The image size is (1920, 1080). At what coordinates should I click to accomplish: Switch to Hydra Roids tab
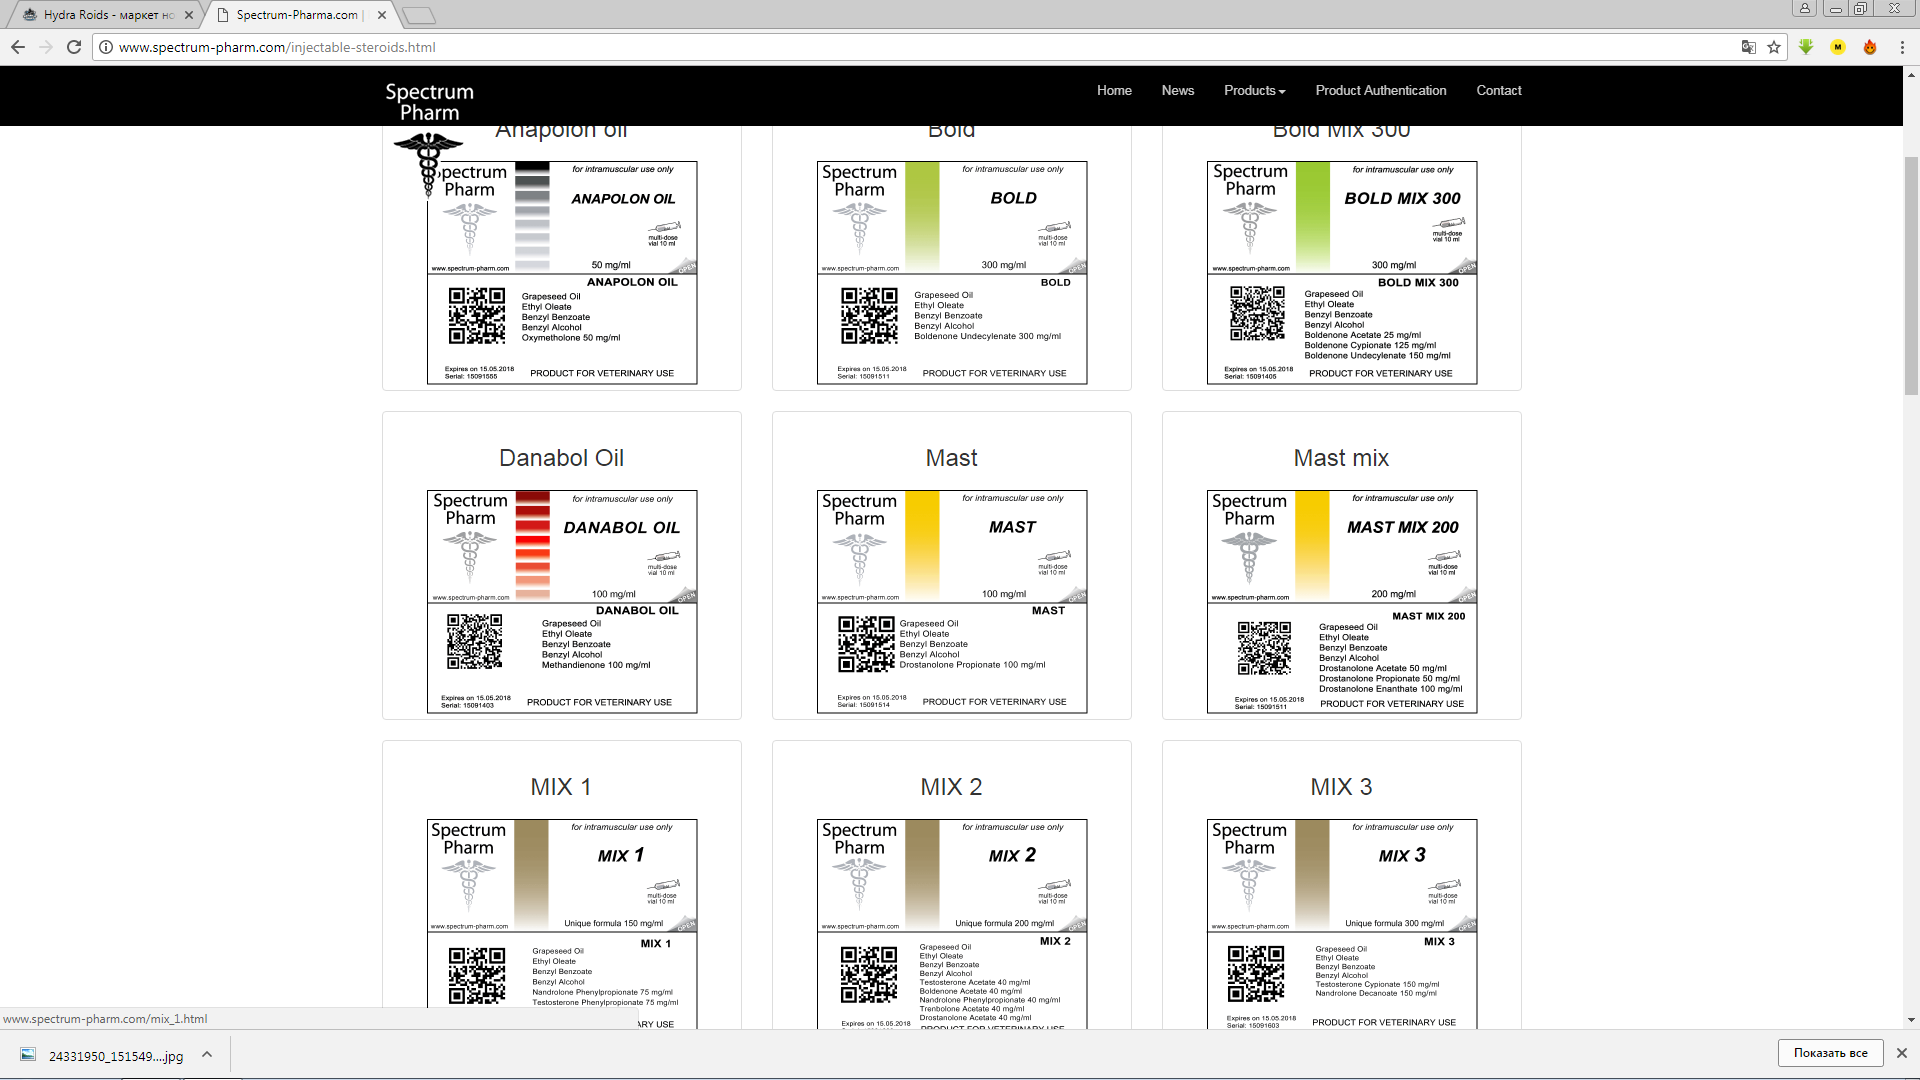tap(108, 15)
